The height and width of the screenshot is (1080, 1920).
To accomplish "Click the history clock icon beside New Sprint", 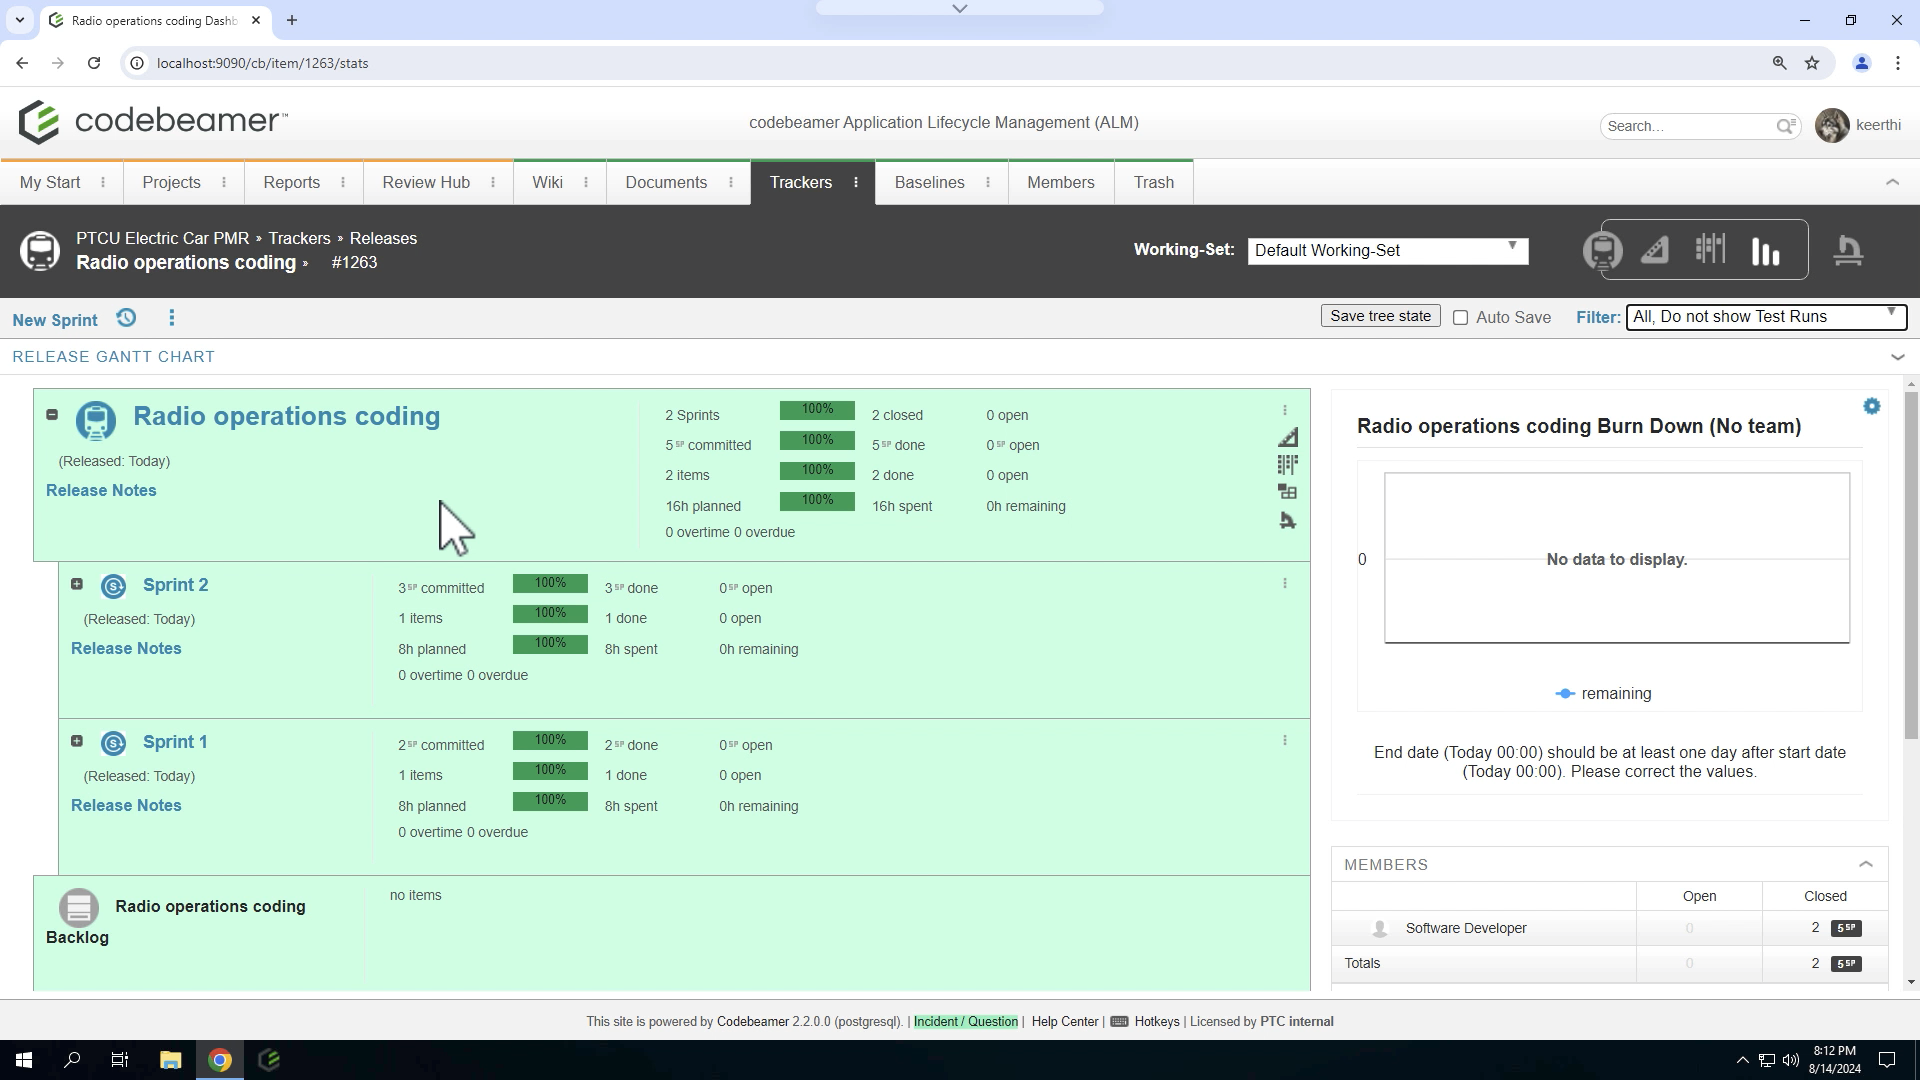I will click(126, 318).
